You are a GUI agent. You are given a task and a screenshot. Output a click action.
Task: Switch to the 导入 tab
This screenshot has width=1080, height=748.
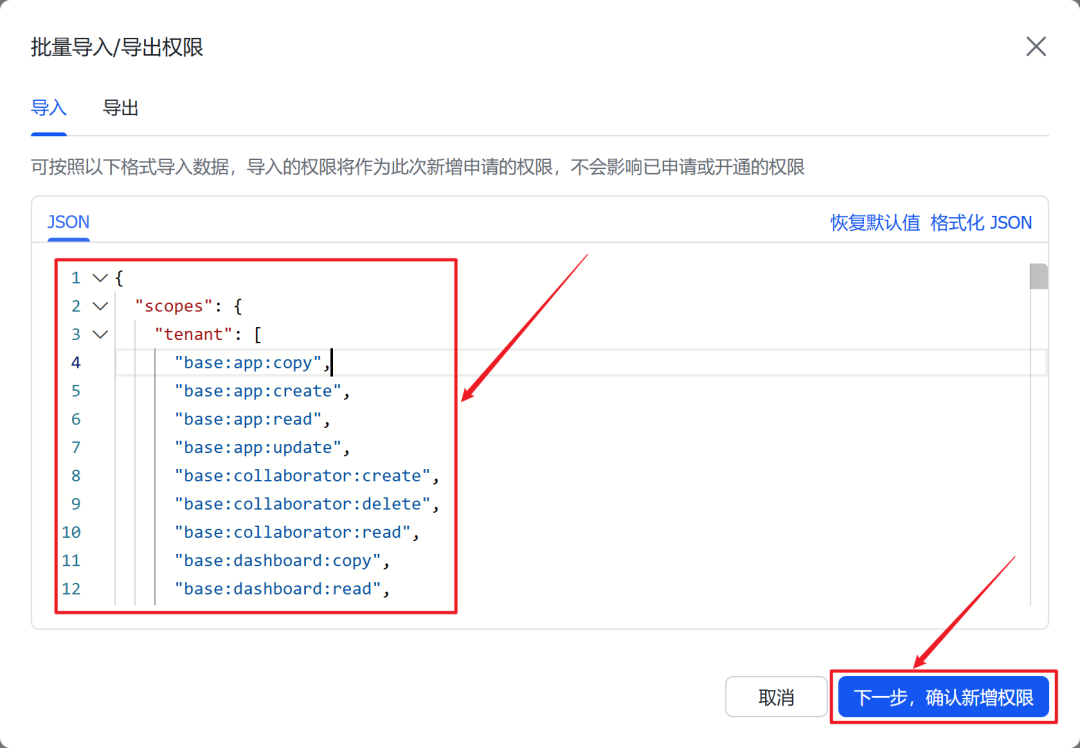coord(48,108)
